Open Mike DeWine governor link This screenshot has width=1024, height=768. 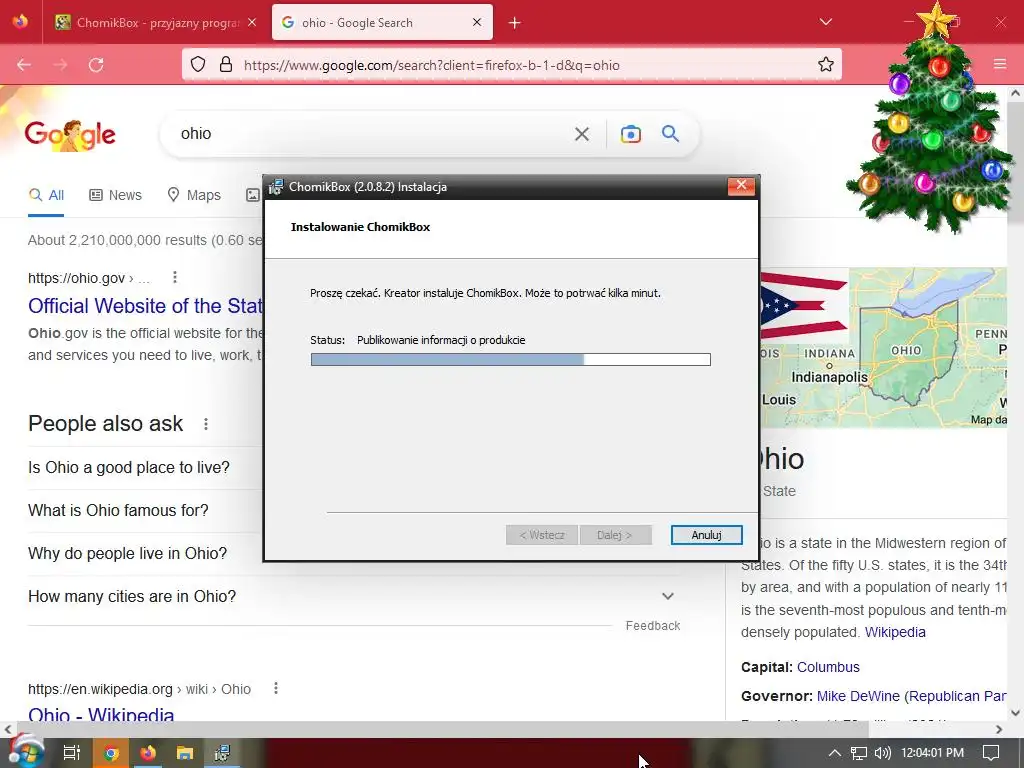(911, 696)
